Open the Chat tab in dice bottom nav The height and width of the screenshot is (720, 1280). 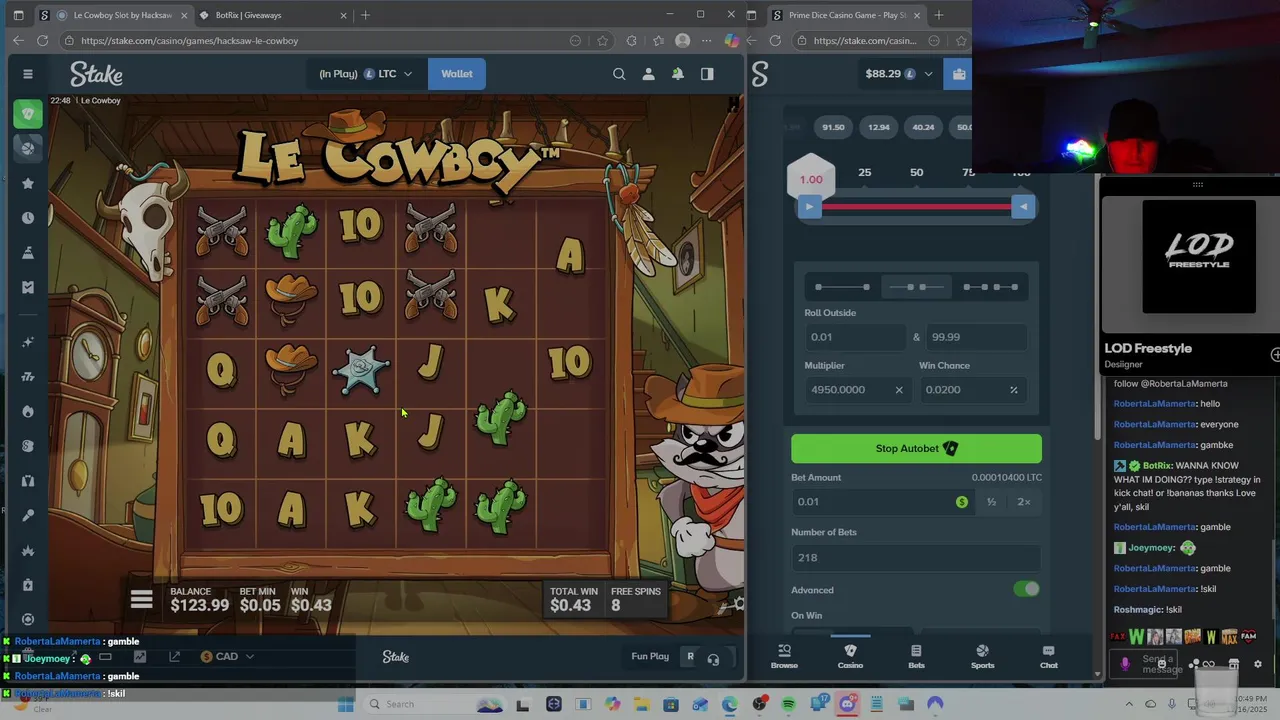click(x=1048, y=656)
